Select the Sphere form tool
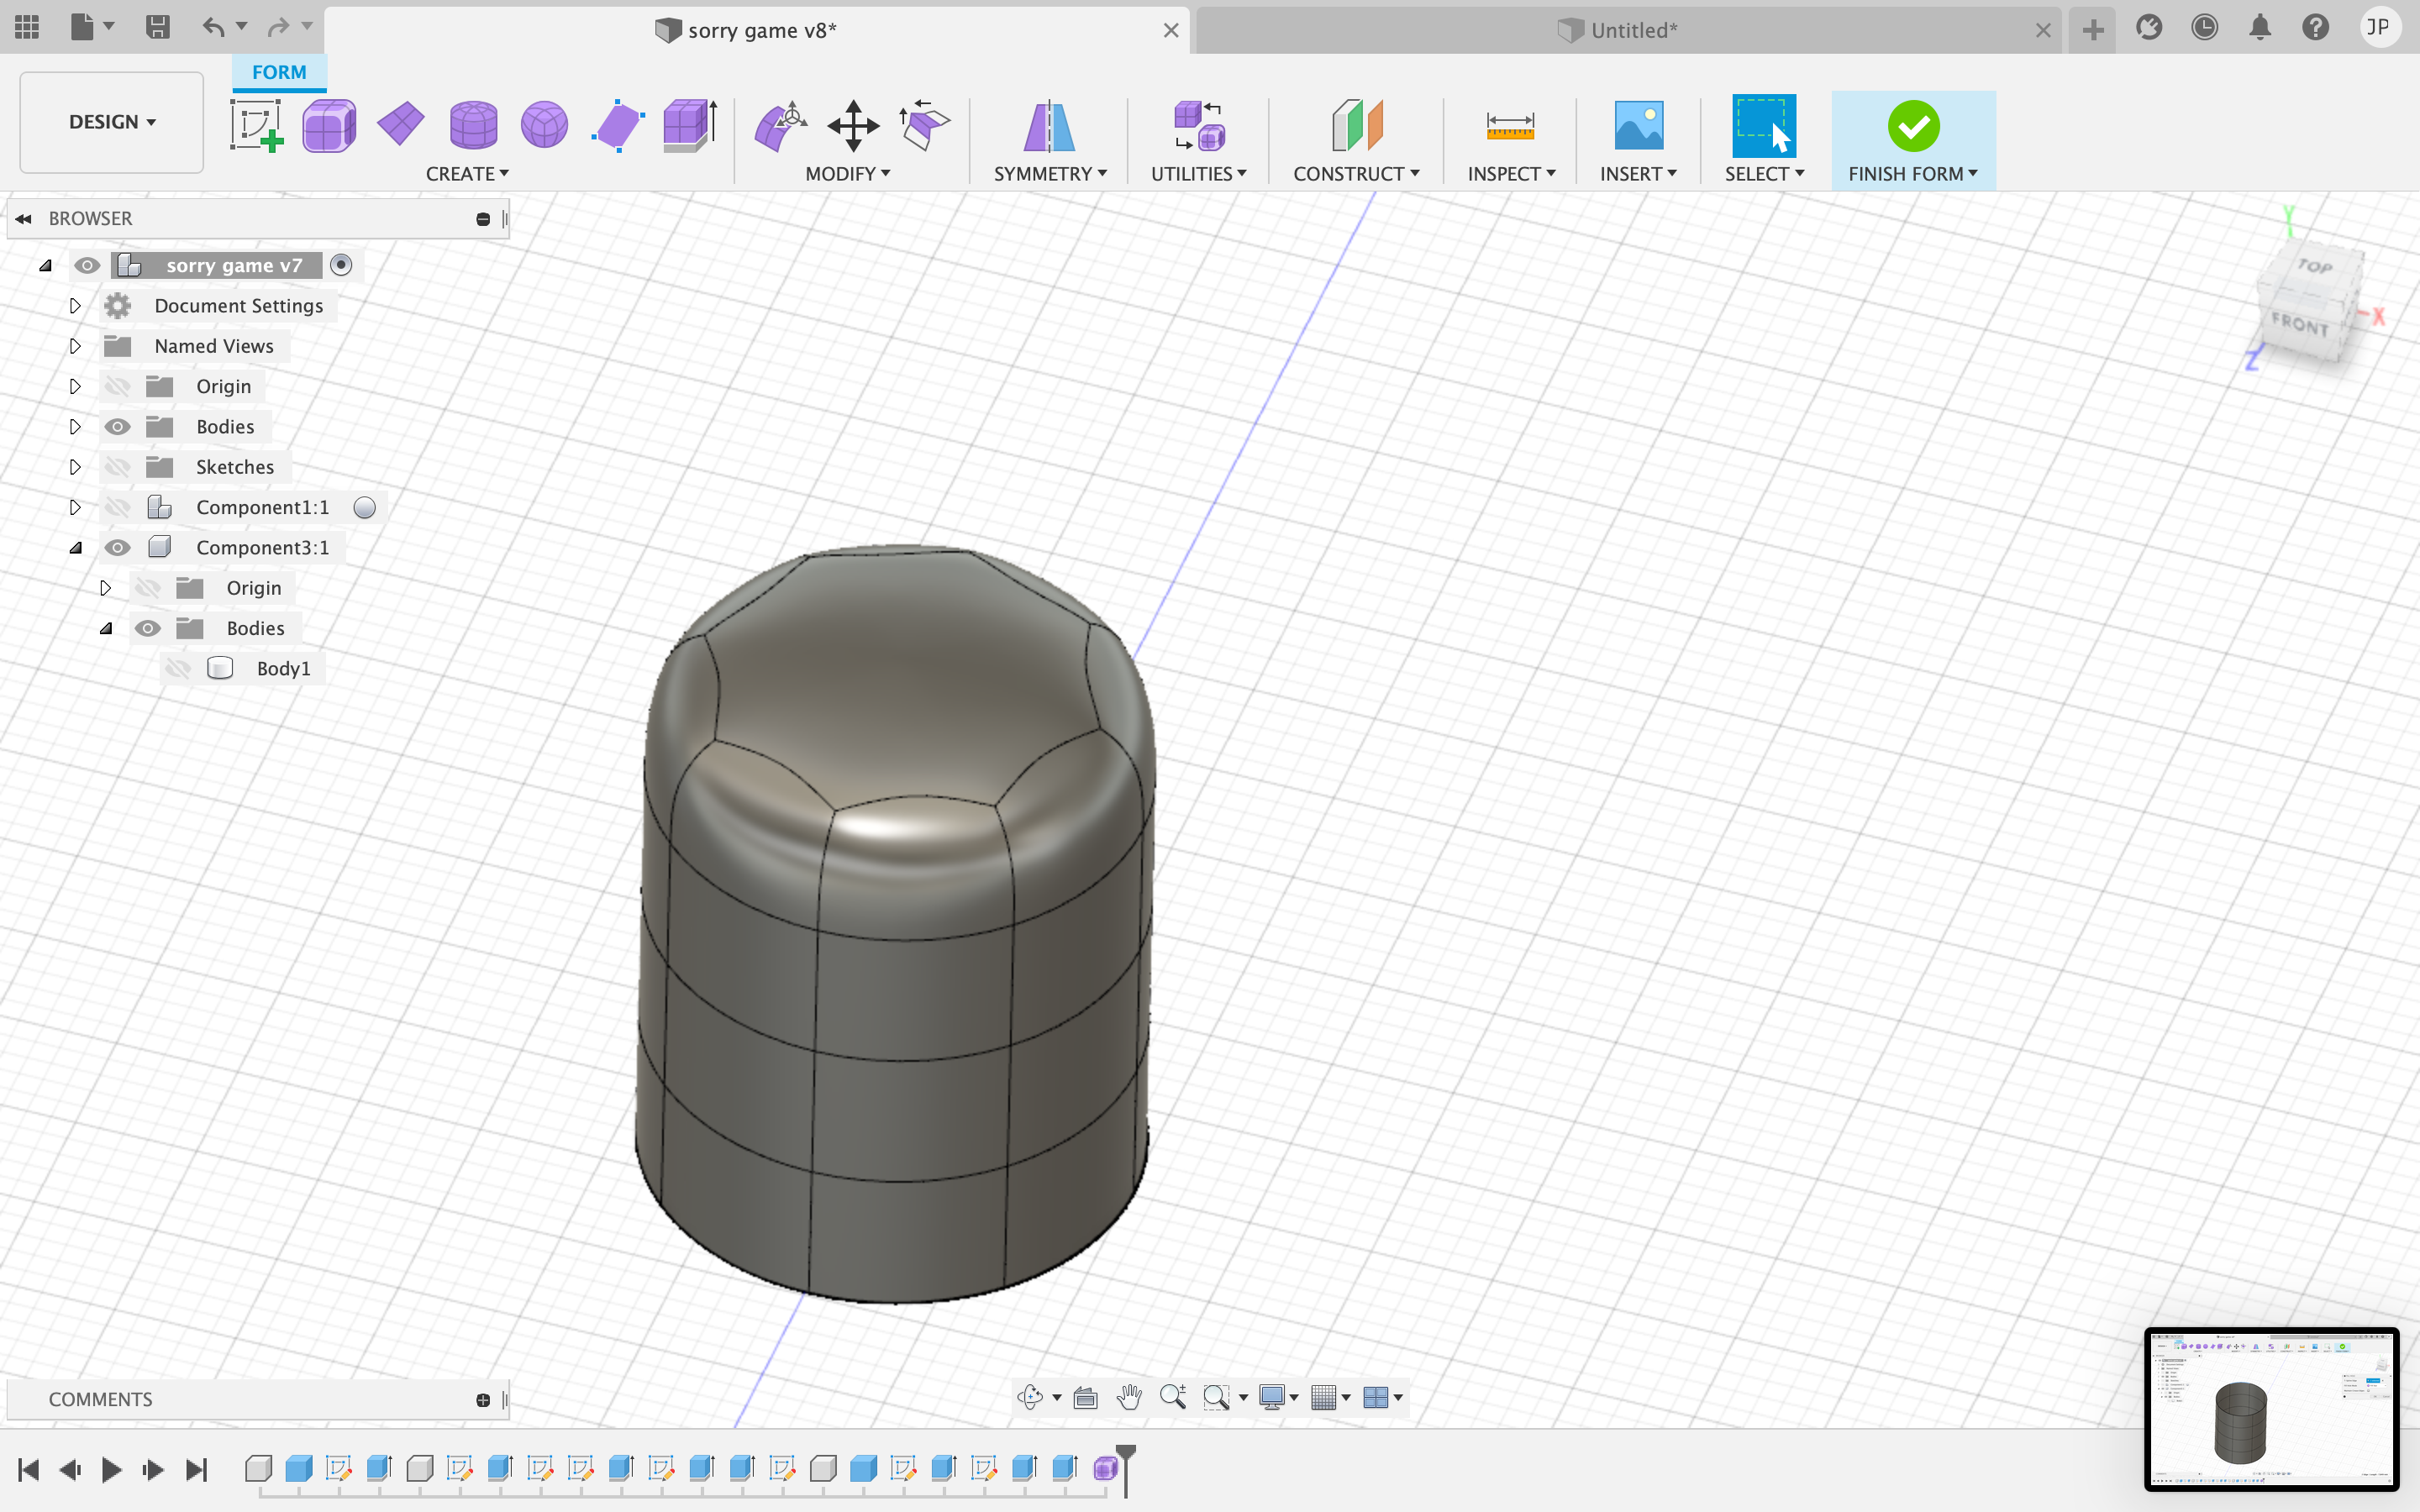This screenshot has width=2420, height=1512. (x=545, y=126)
